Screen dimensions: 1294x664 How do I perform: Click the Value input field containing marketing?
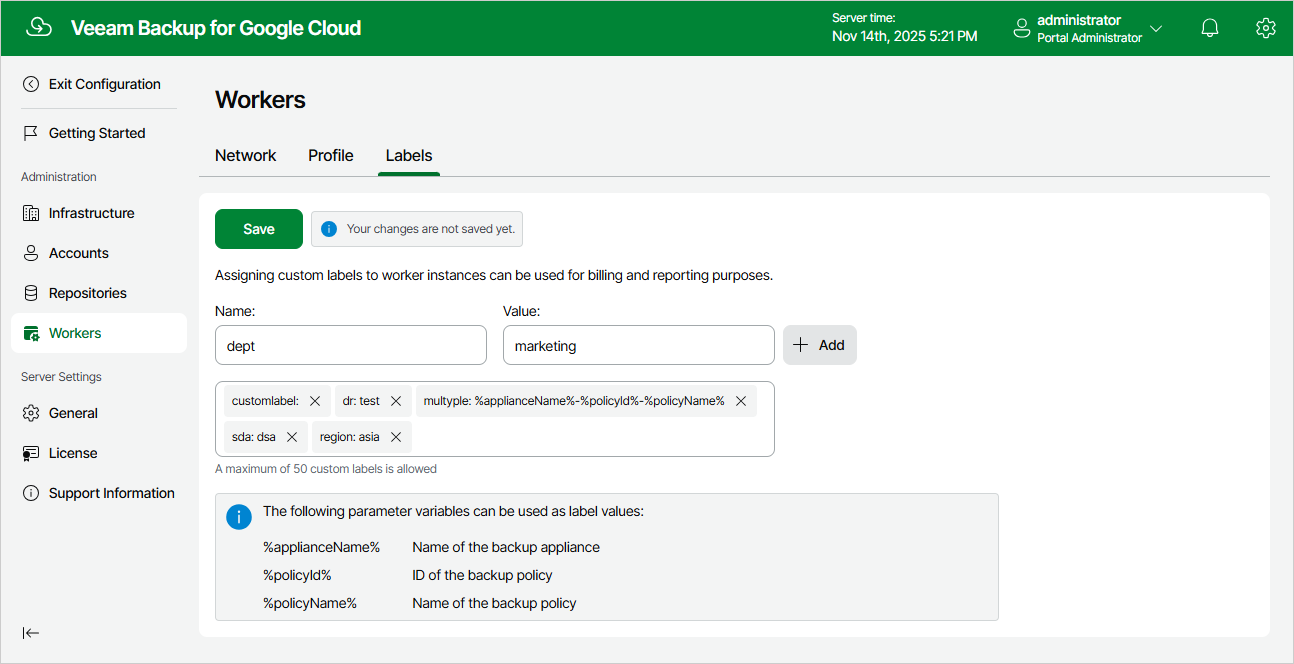tap(639, 345)
